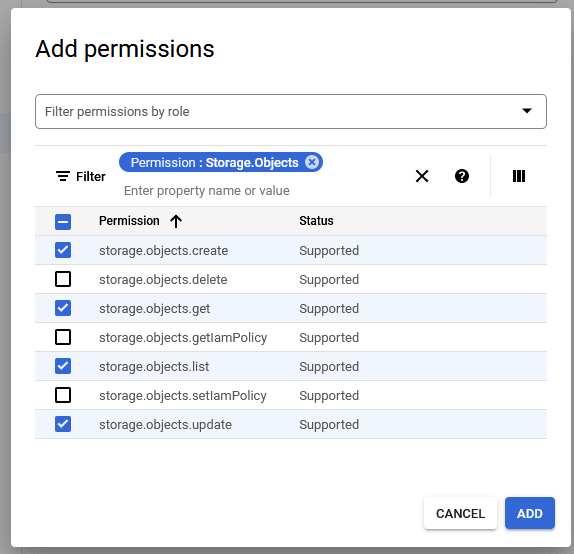
Task: Open column display options icon
Action: point(518,176)
